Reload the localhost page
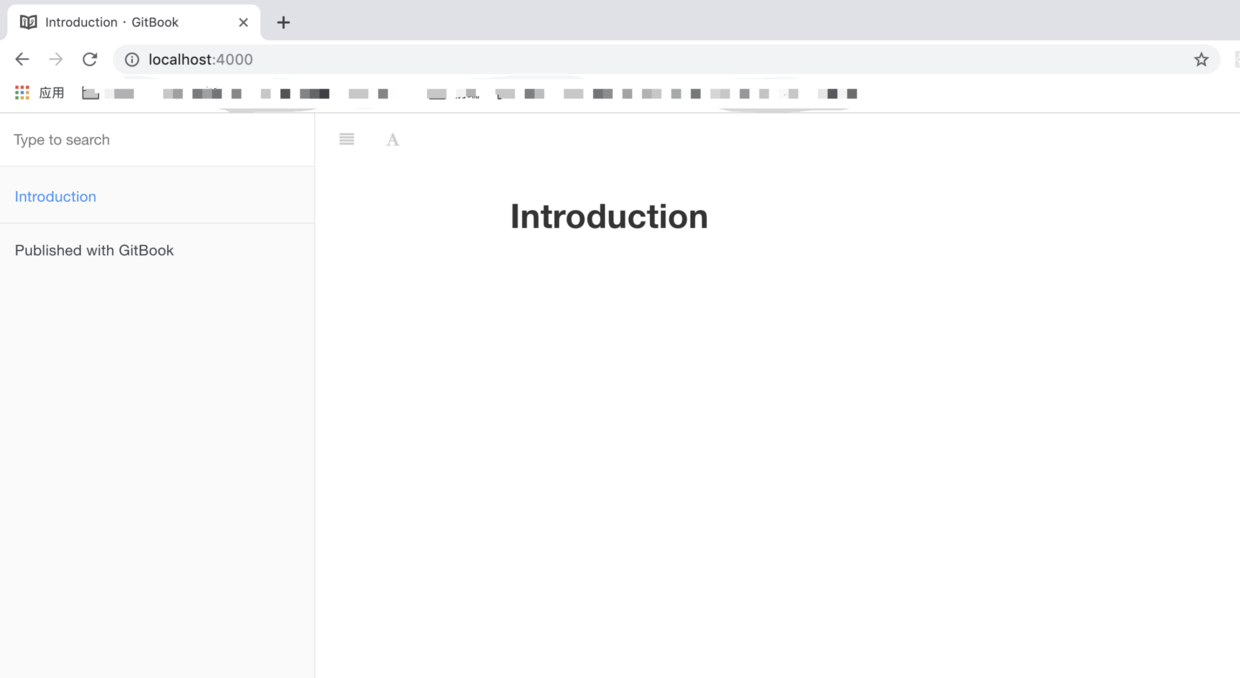Viewport: 1240px width, 678px height. (x=90, y=59)
